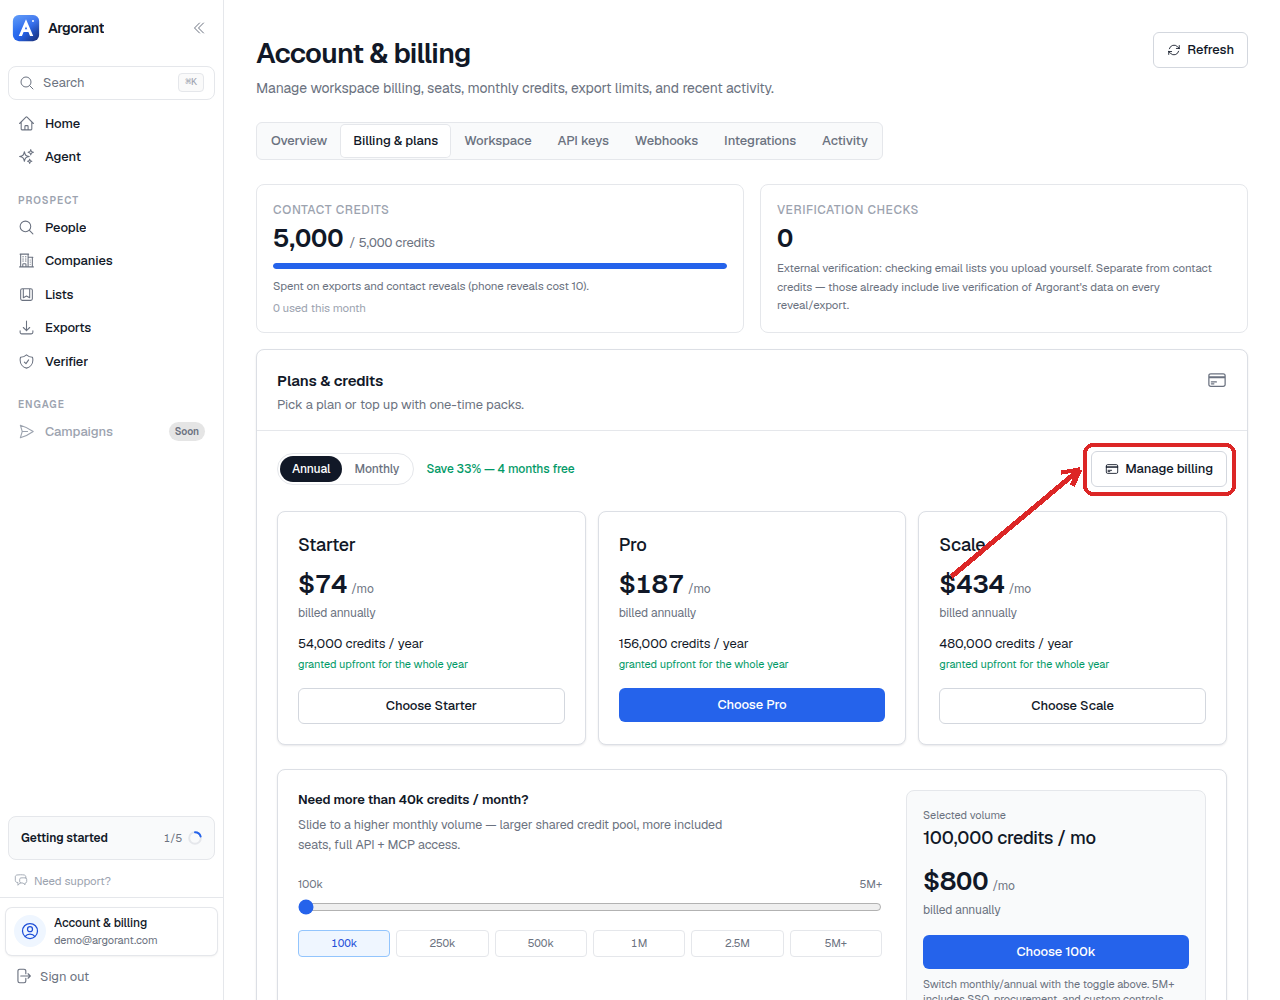Open the Account & billing profile card

111,931
